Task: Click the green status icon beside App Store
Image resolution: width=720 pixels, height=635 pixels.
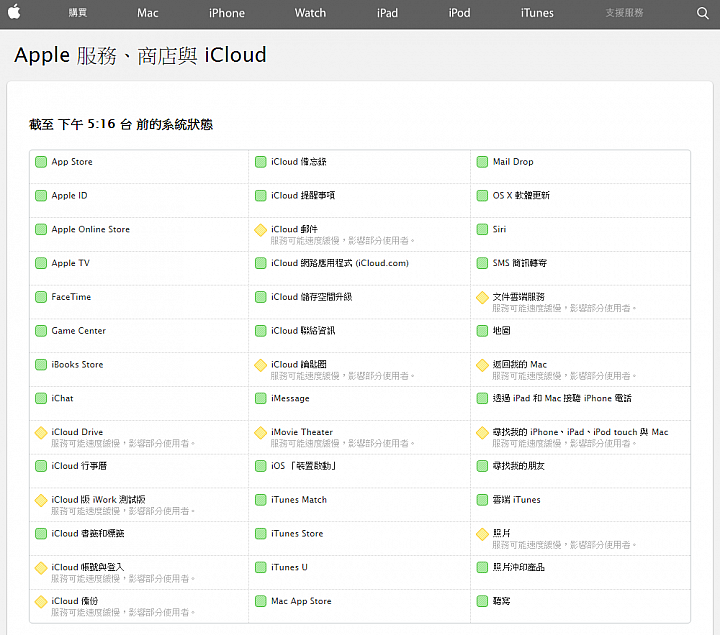Action: coord(41,162)
